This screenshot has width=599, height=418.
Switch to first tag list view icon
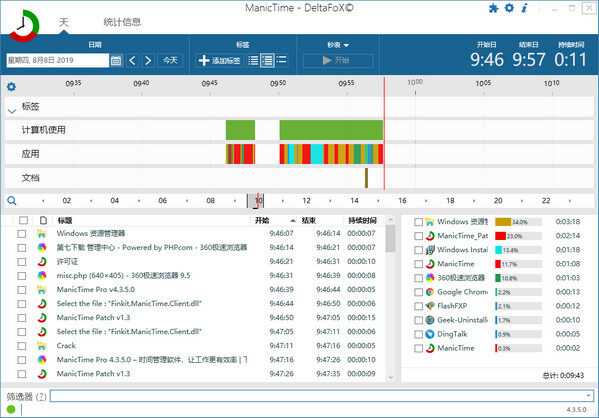253,60
